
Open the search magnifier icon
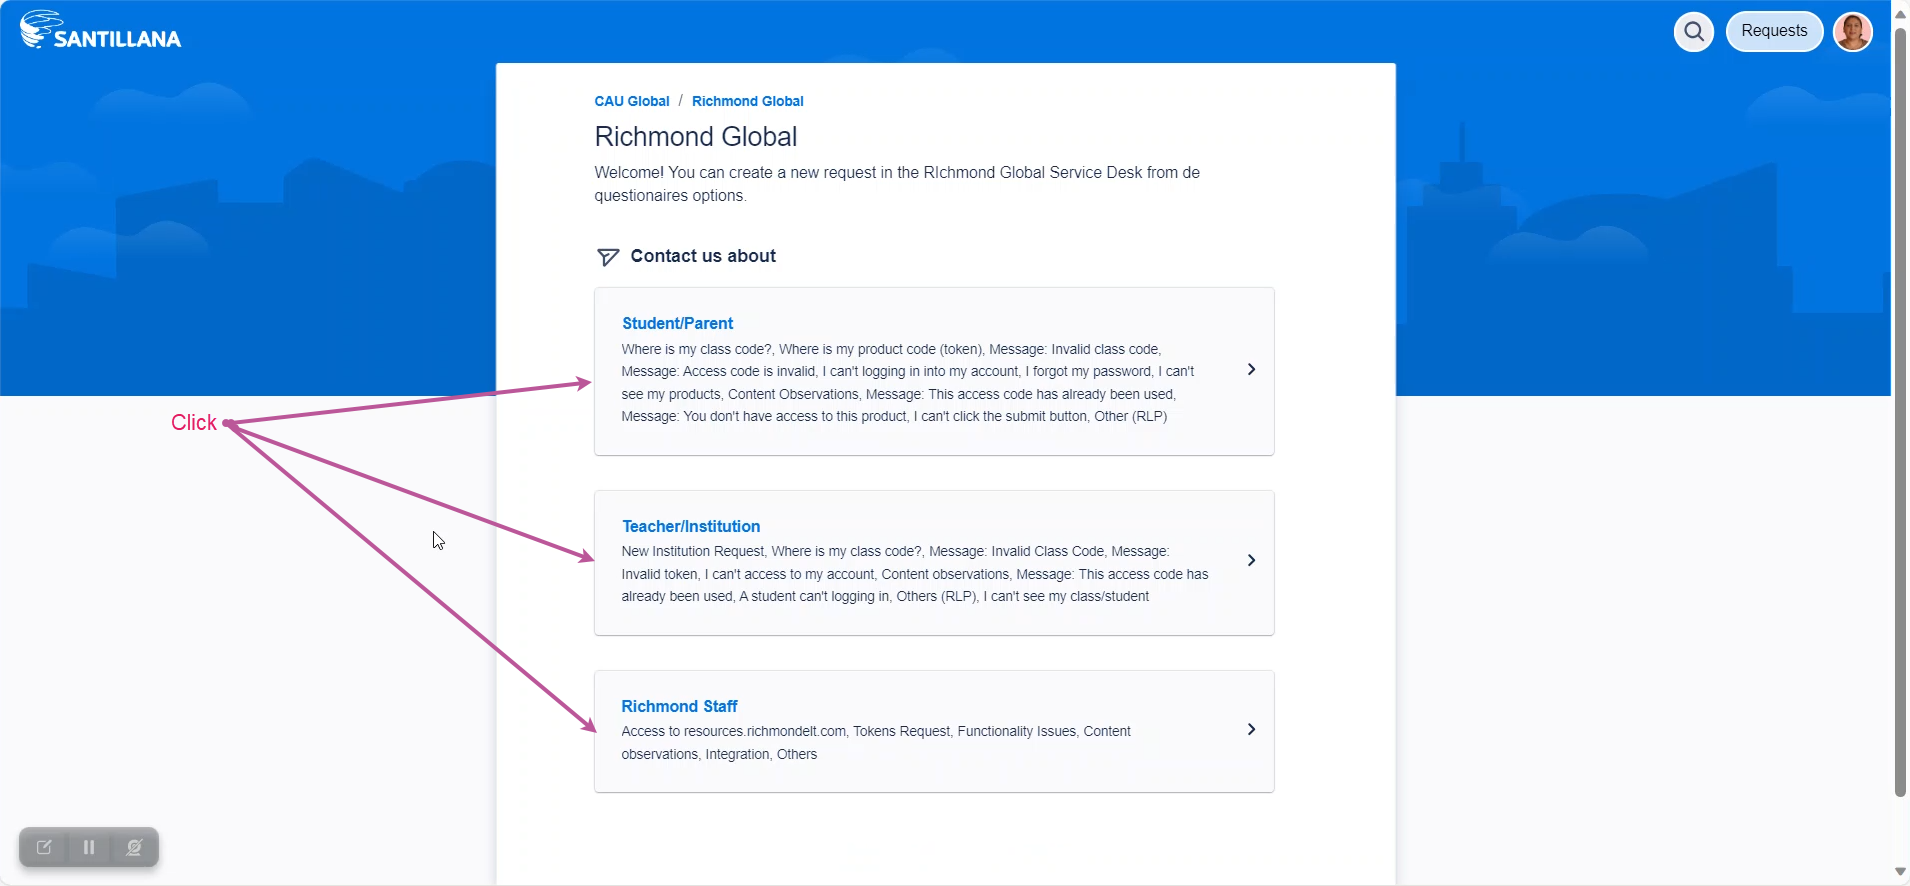click(x=1693, y=31)
